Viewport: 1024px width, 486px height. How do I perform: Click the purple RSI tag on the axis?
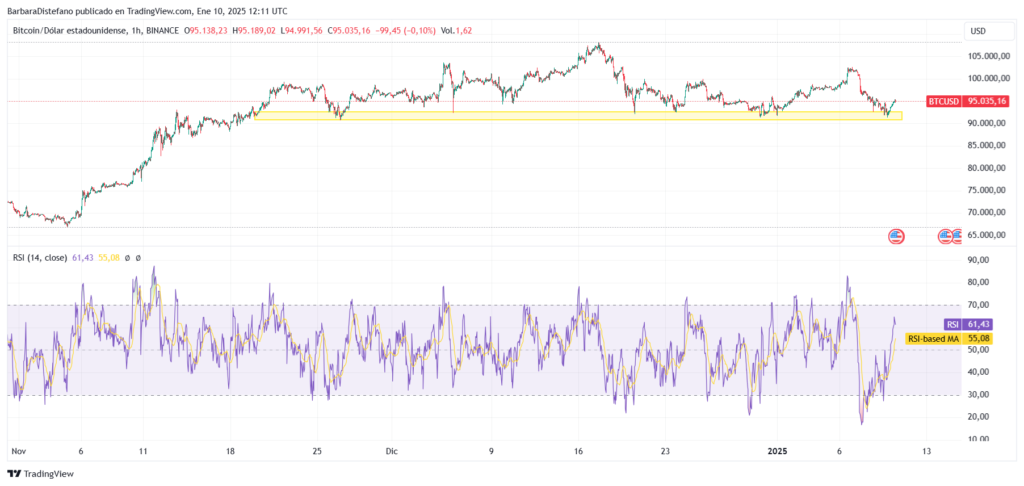953,325
